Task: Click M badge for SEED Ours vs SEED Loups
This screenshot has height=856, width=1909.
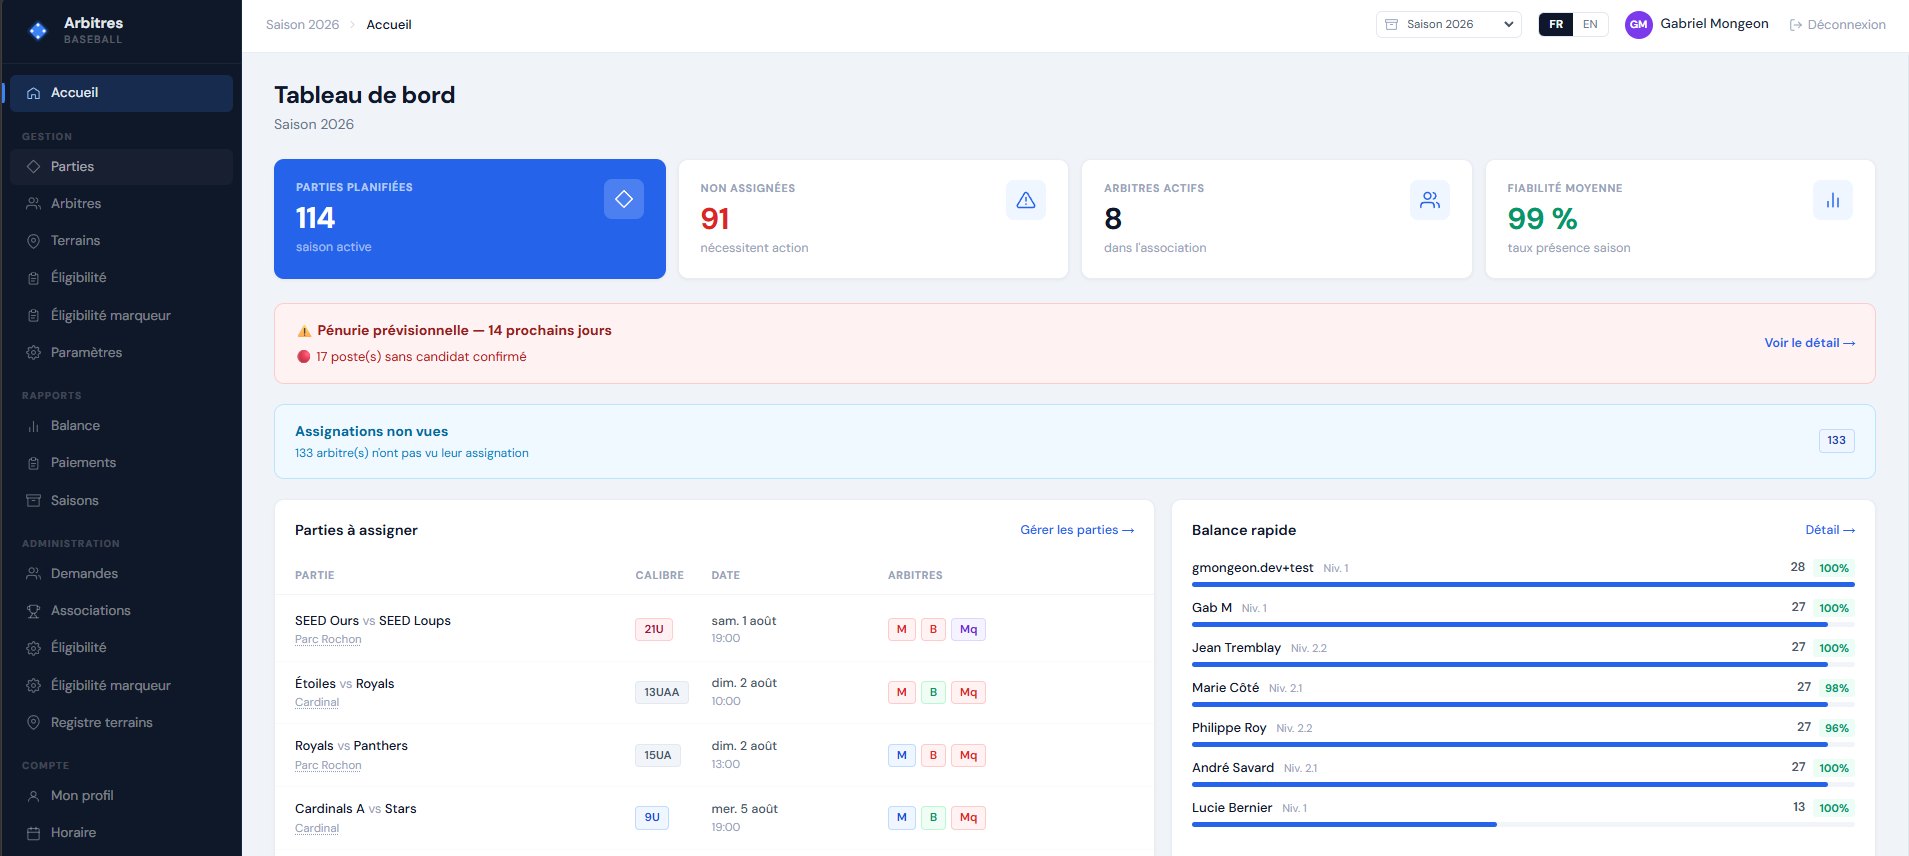Action: (x=902, y=630)
